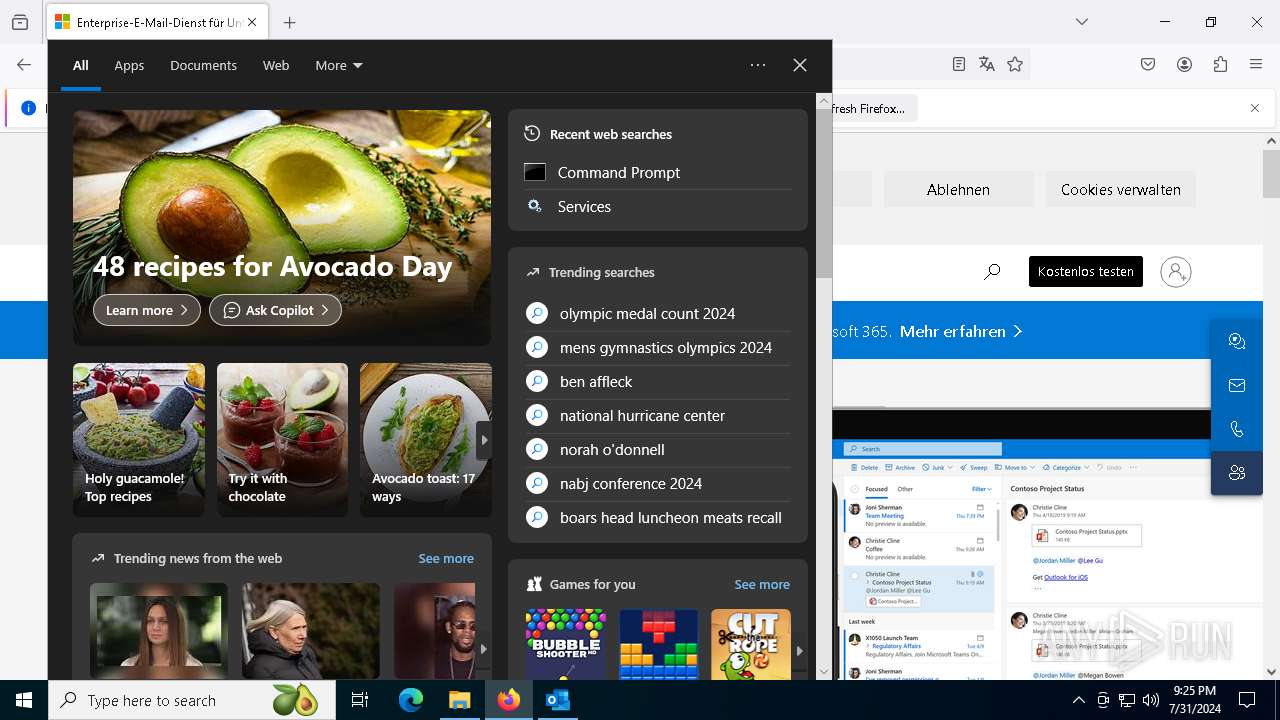Open Firefox application hamburger menu

[1256, 64]
